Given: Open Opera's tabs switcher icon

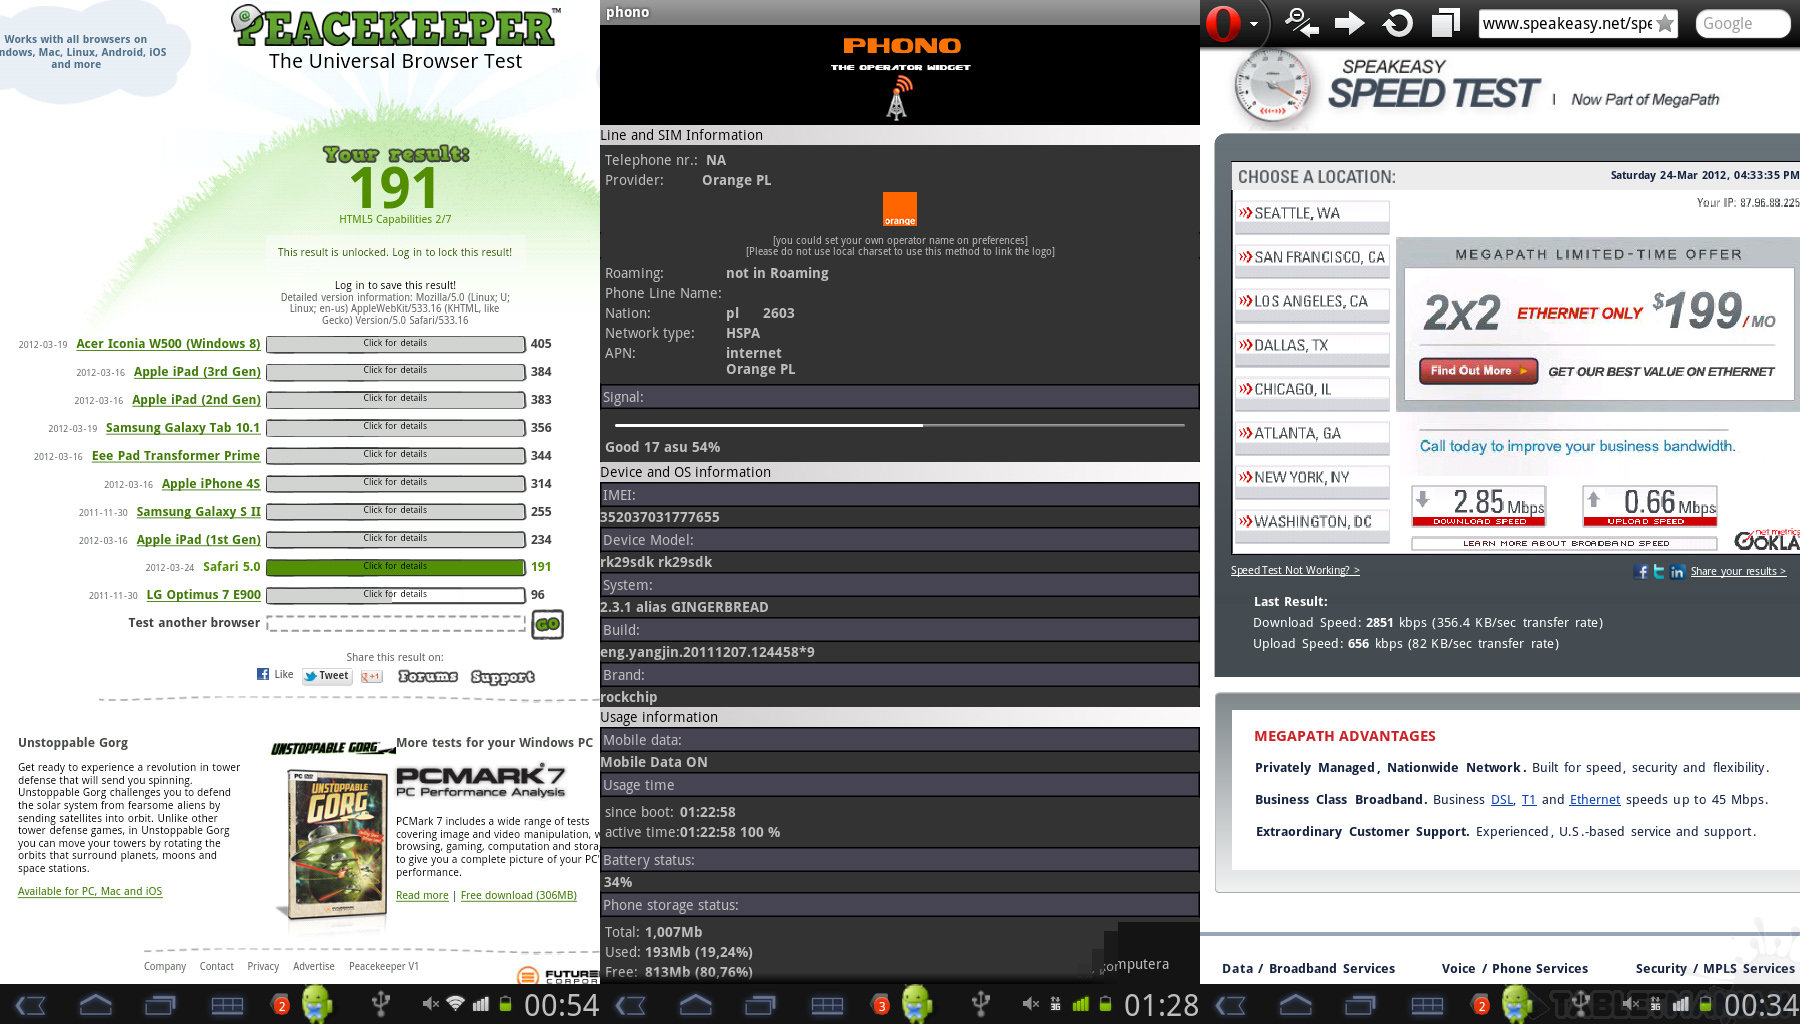Looking at the screenshot, I should [x=1445, y=22].
